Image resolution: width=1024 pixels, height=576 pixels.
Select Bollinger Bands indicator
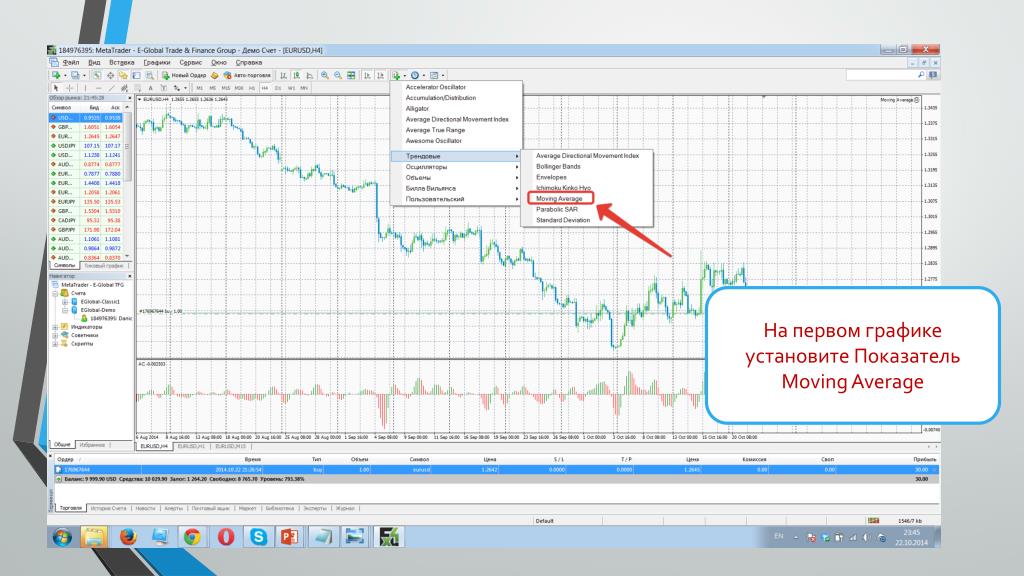[x=558, y=167]
